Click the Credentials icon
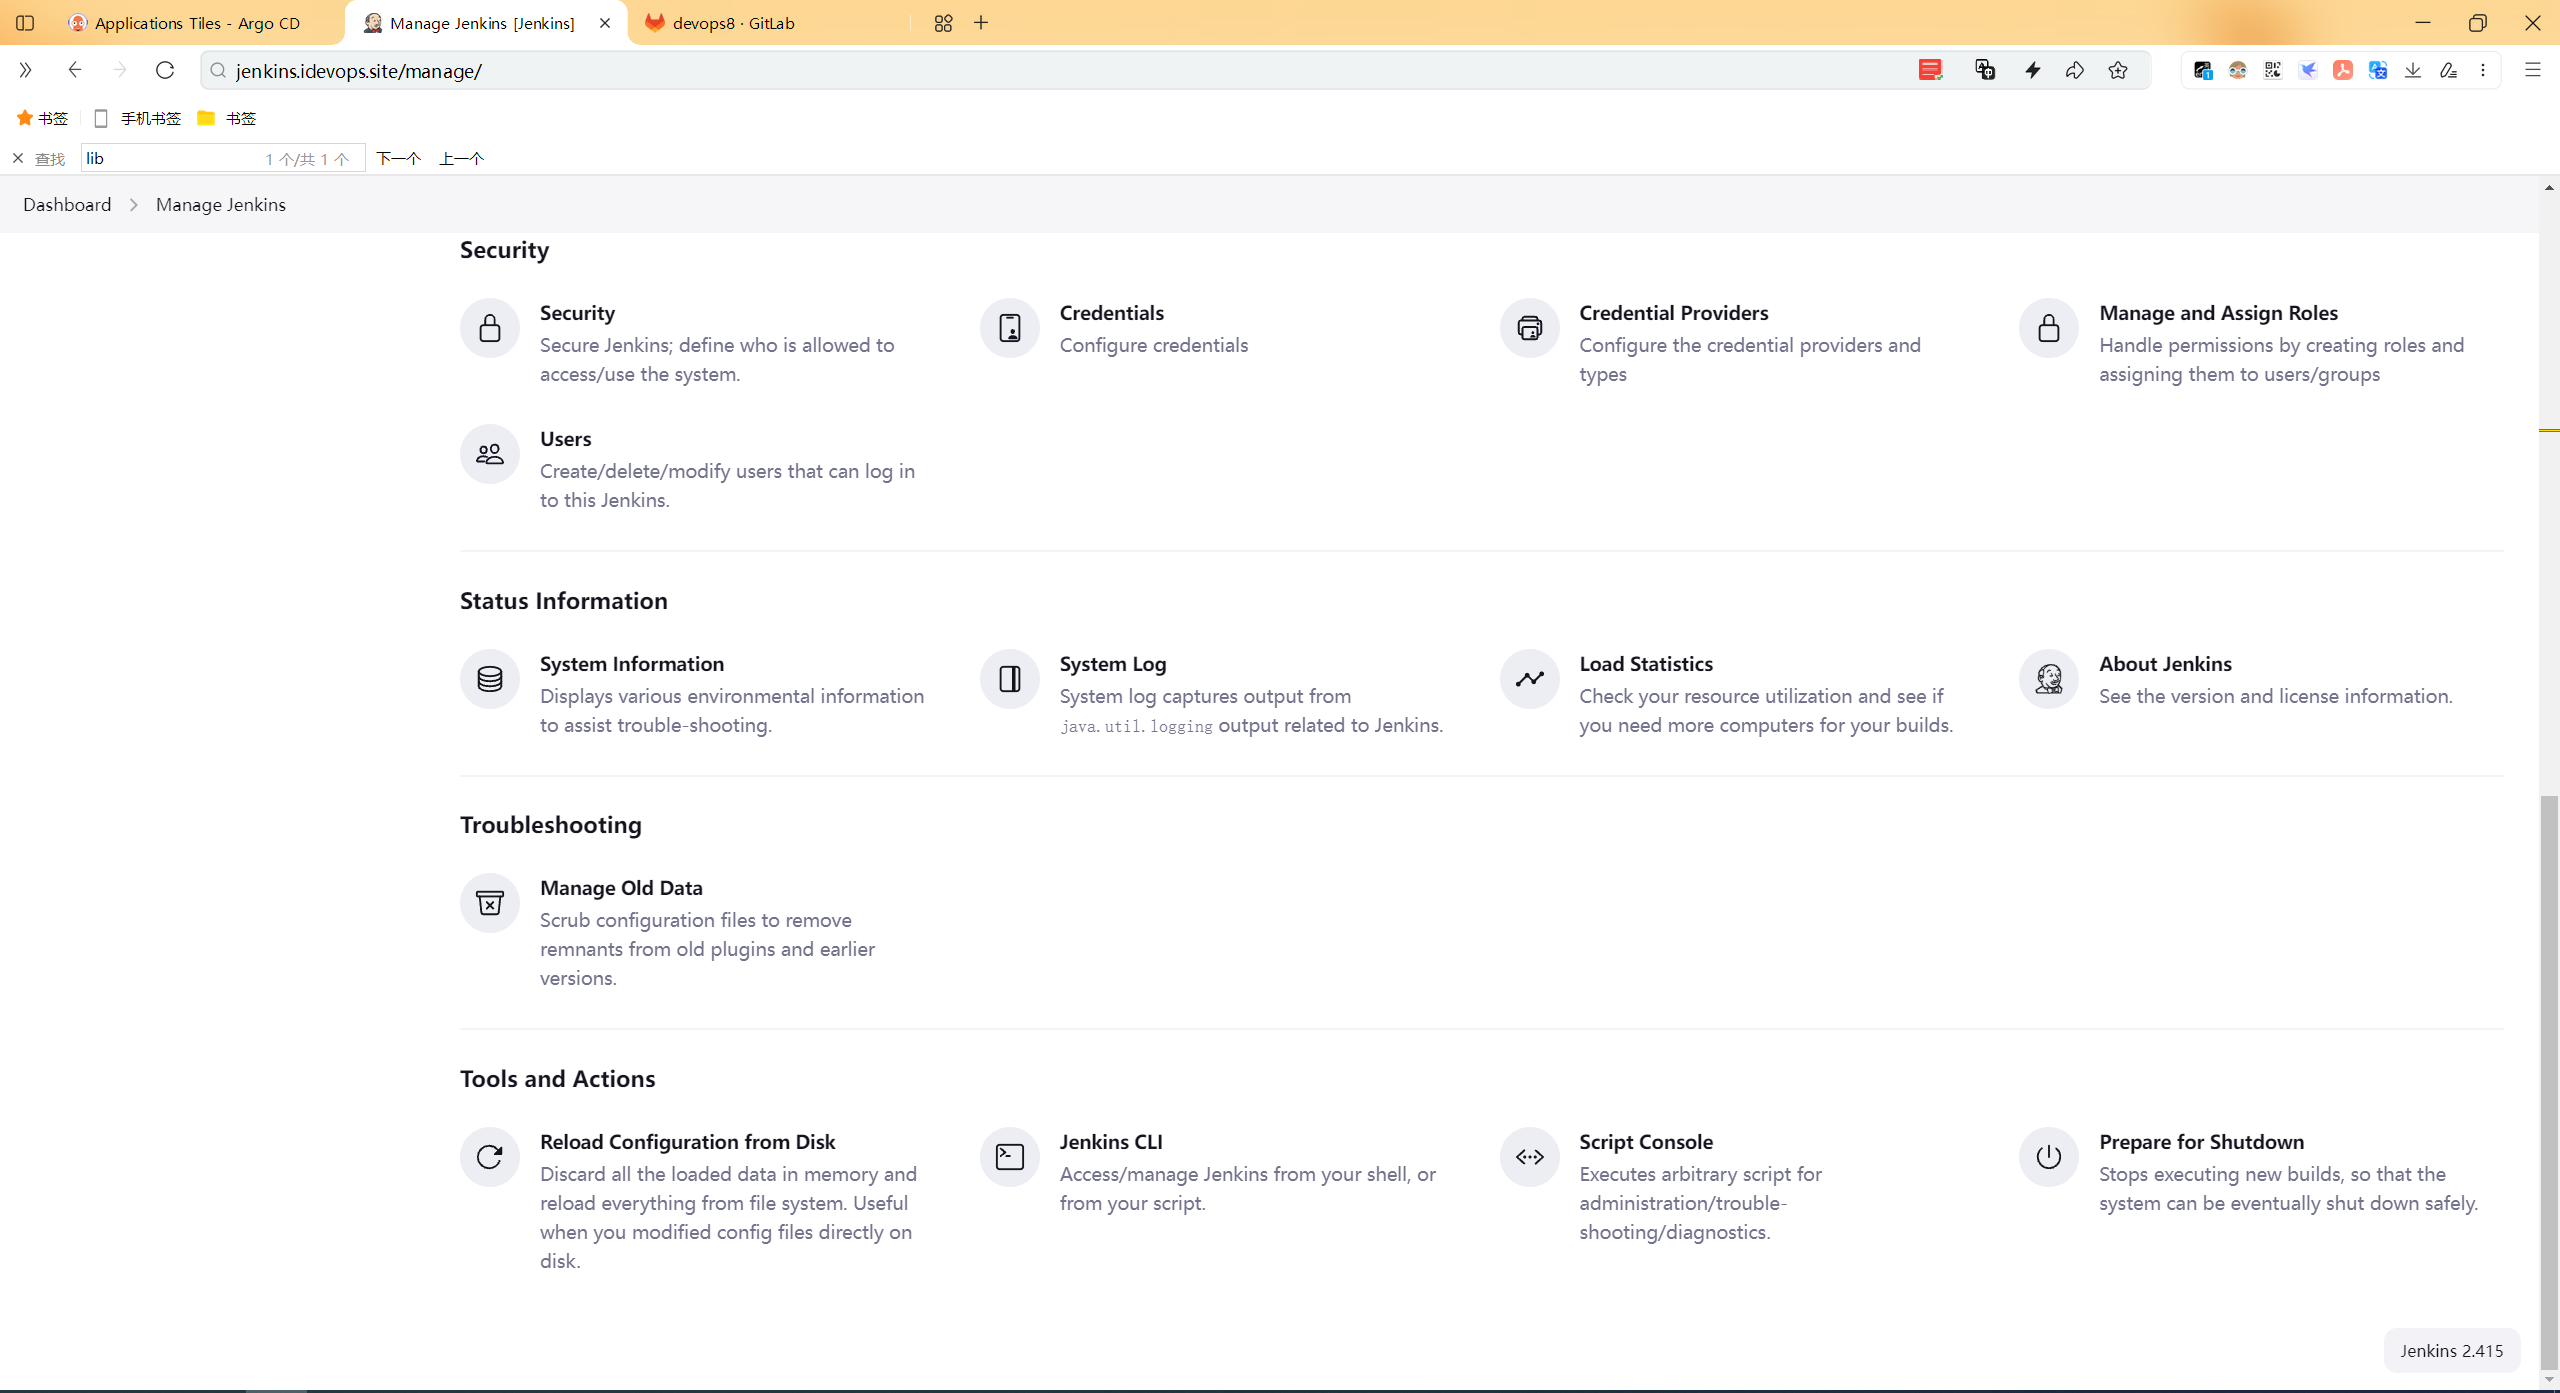2560x1393 pixels. 1009,328
